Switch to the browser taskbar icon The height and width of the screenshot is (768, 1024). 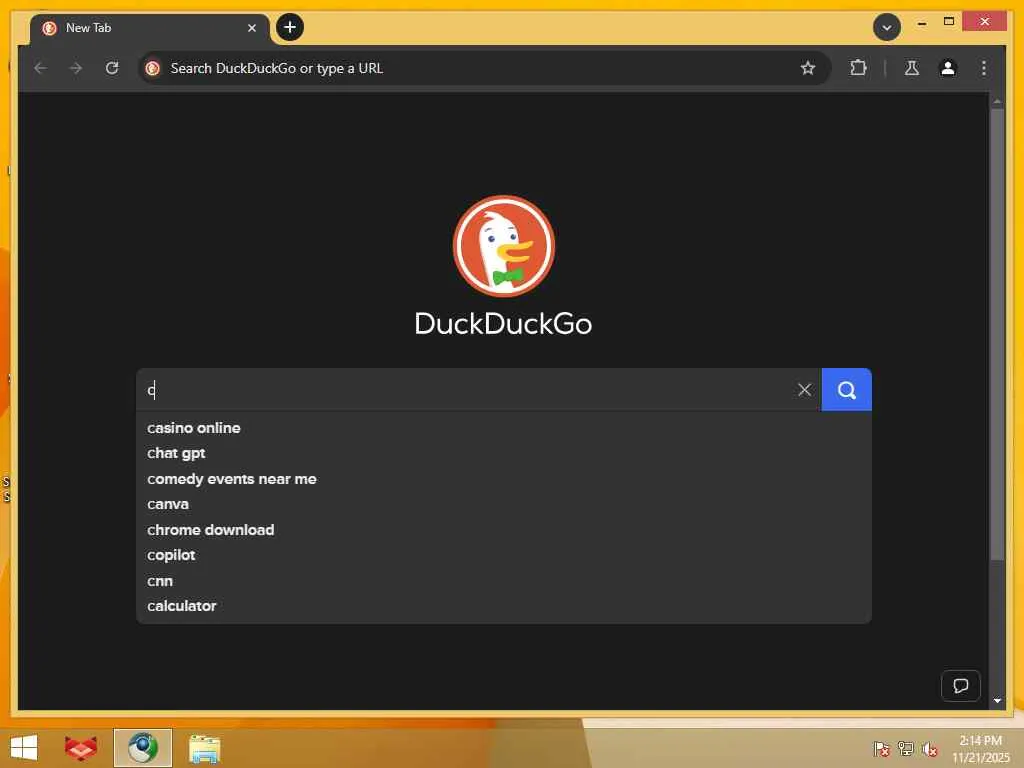tap(143, 748)
